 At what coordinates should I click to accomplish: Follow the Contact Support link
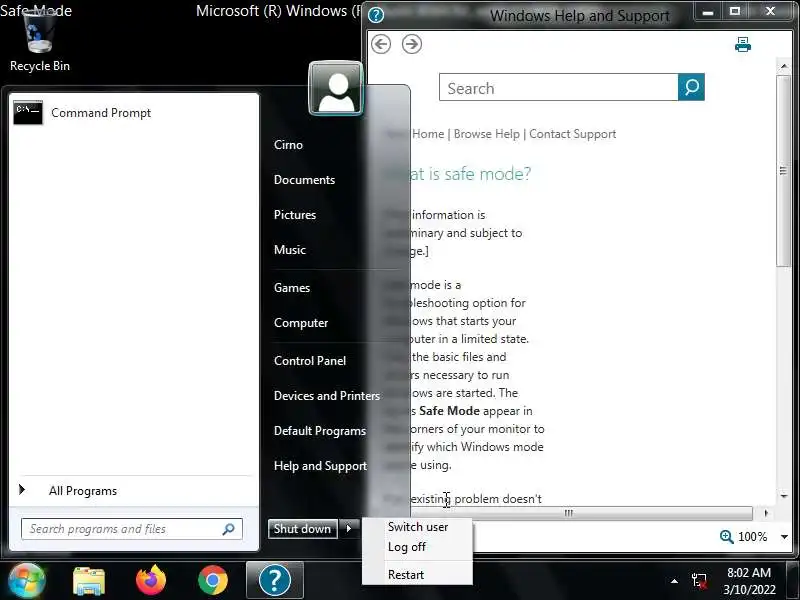click(x=572, y=134)
